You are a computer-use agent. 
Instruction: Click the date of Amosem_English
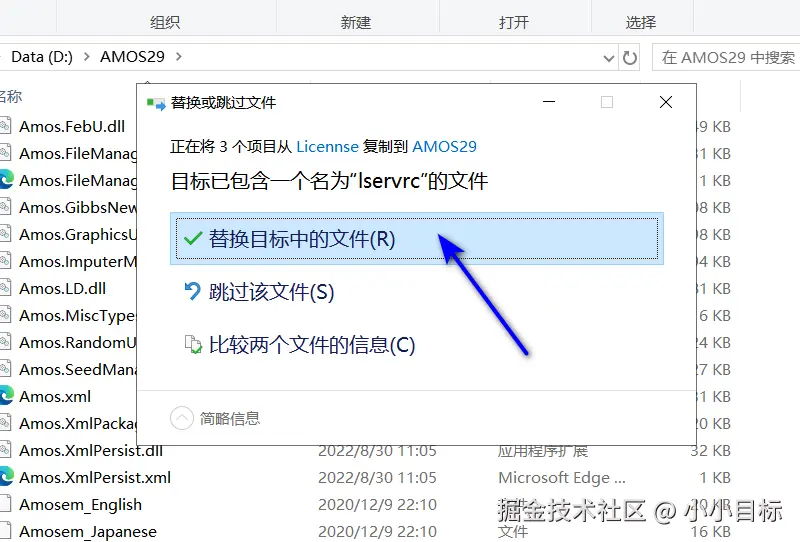[377, 505]
